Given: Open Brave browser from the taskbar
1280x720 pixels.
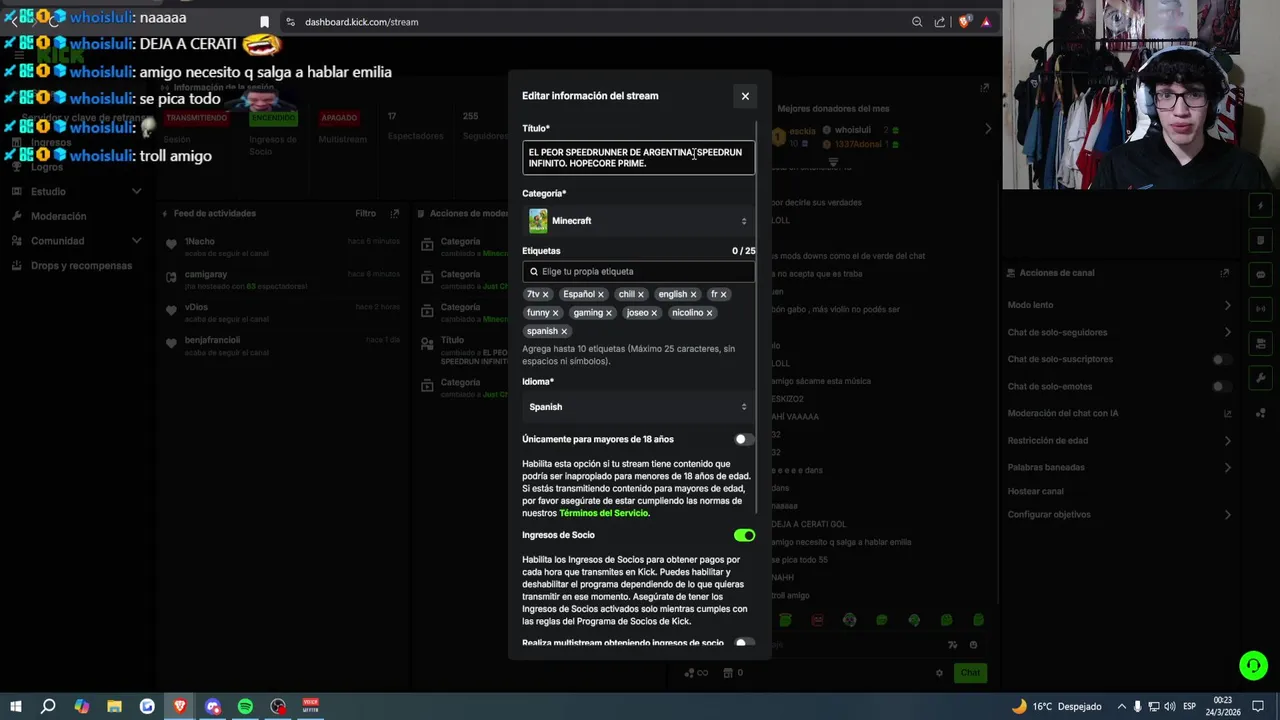Looking at the screenshot, I should click(x=180, y=706).
